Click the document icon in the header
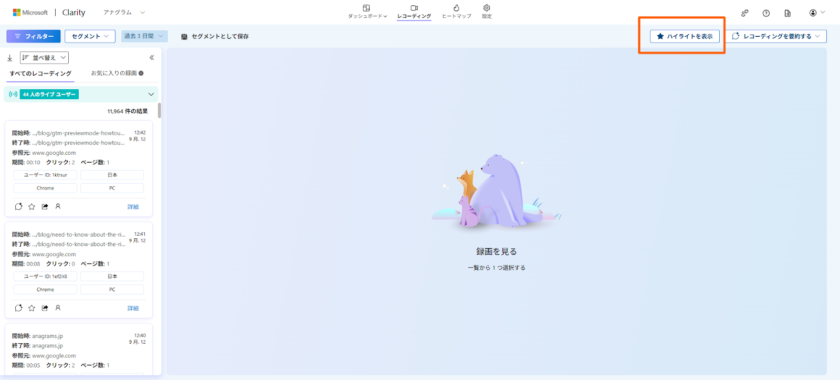The width and height of the screenshot is (840, 380). [x=788, y=13]
